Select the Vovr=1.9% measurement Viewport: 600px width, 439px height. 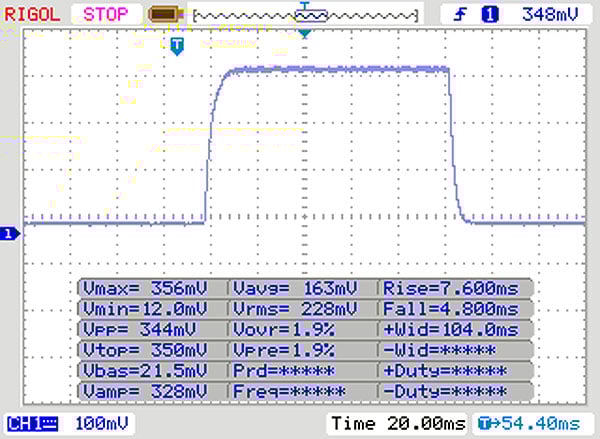[284, 329]
